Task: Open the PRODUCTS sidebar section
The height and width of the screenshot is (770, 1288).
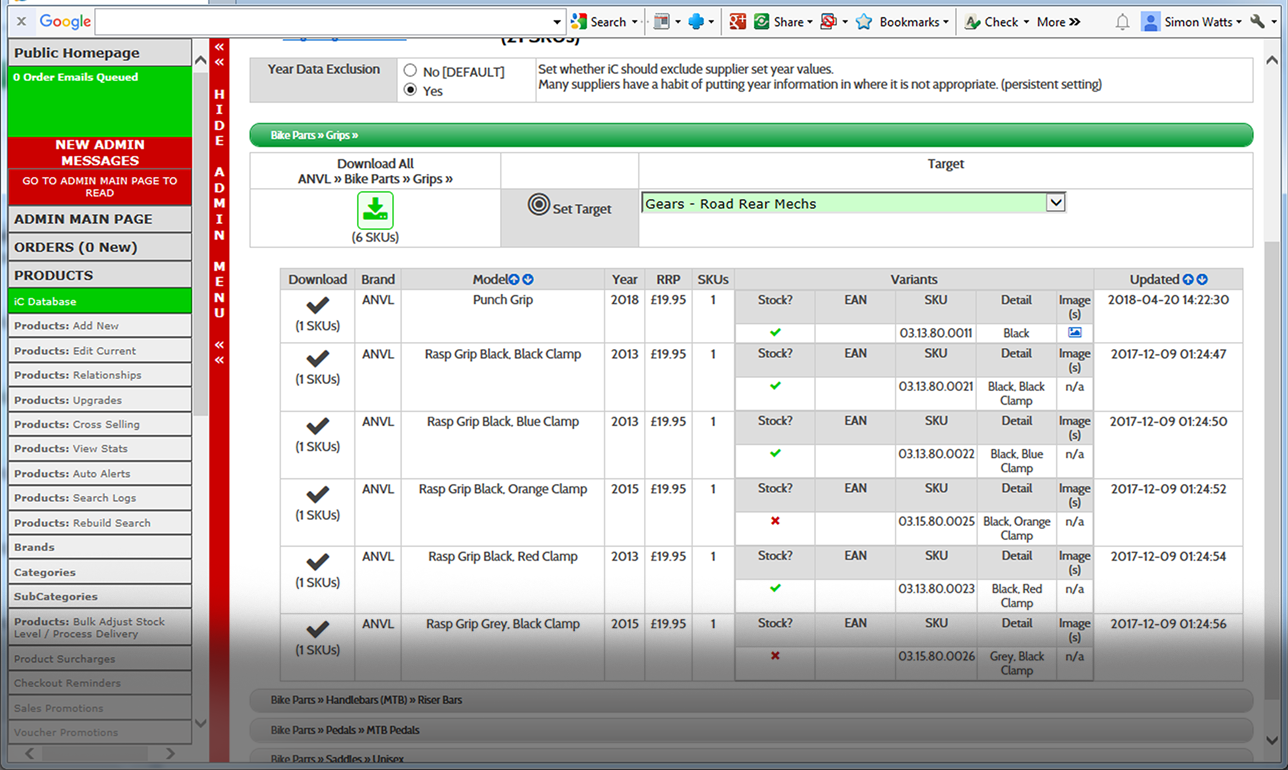Action: click(99, 274)
